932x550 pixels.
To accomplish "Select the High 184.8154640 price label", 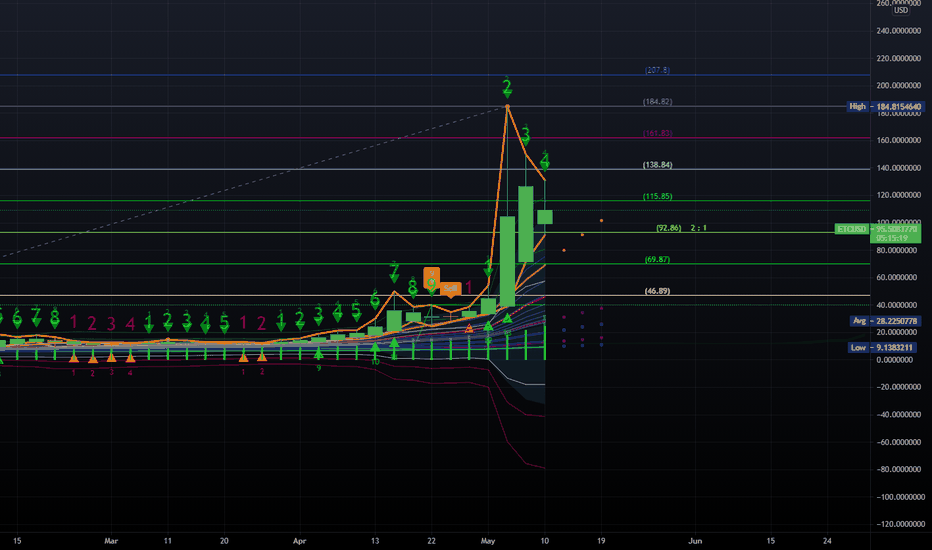I will (884, 106).
